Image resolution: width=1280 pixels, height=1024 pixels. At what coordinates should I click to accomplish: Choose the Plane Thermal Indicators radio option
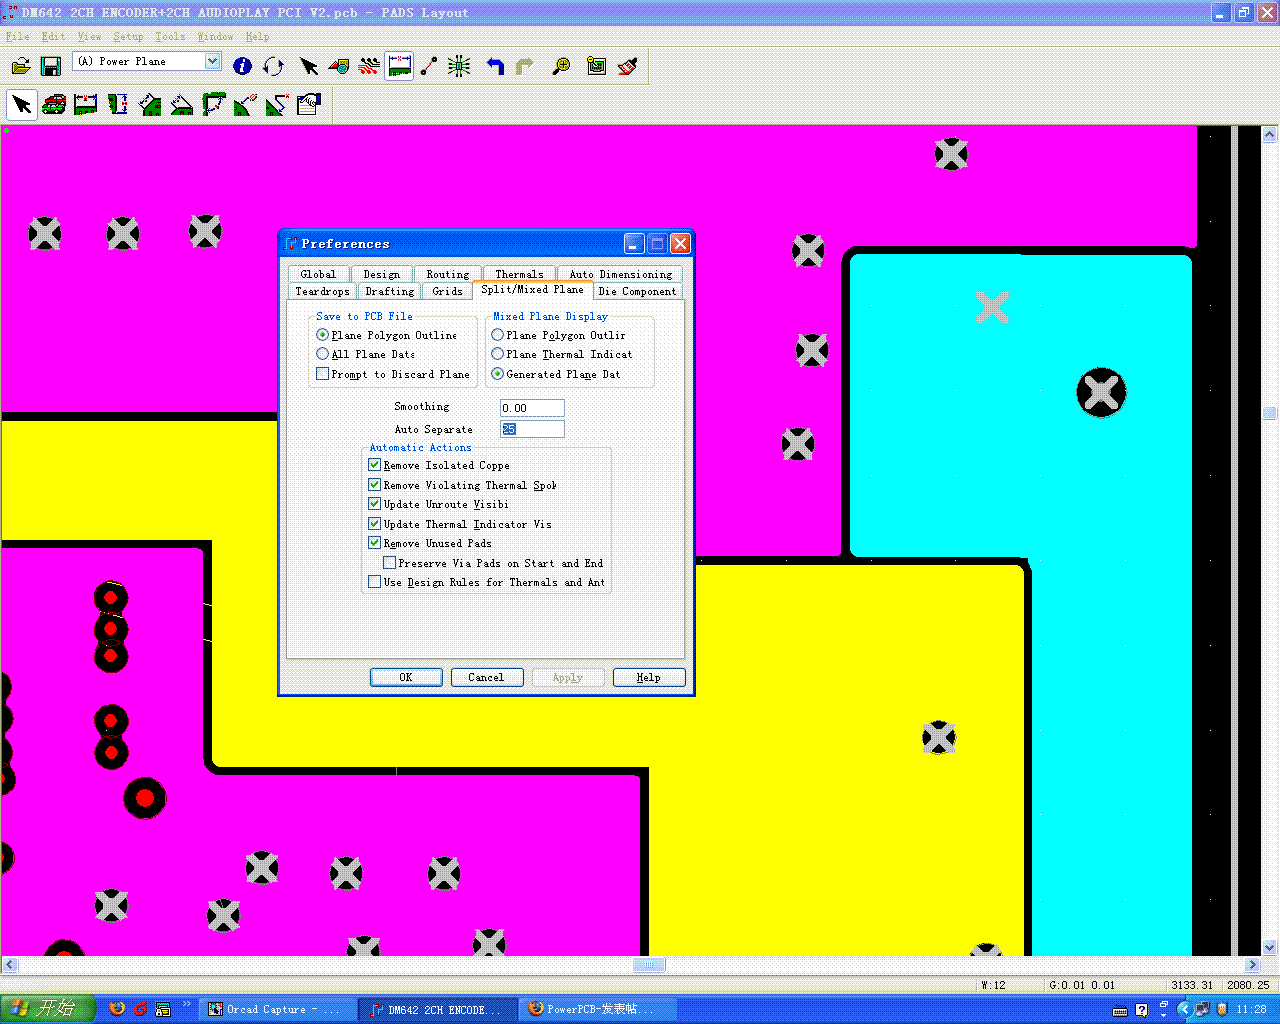pyautogui.click(x=497, y=354)
